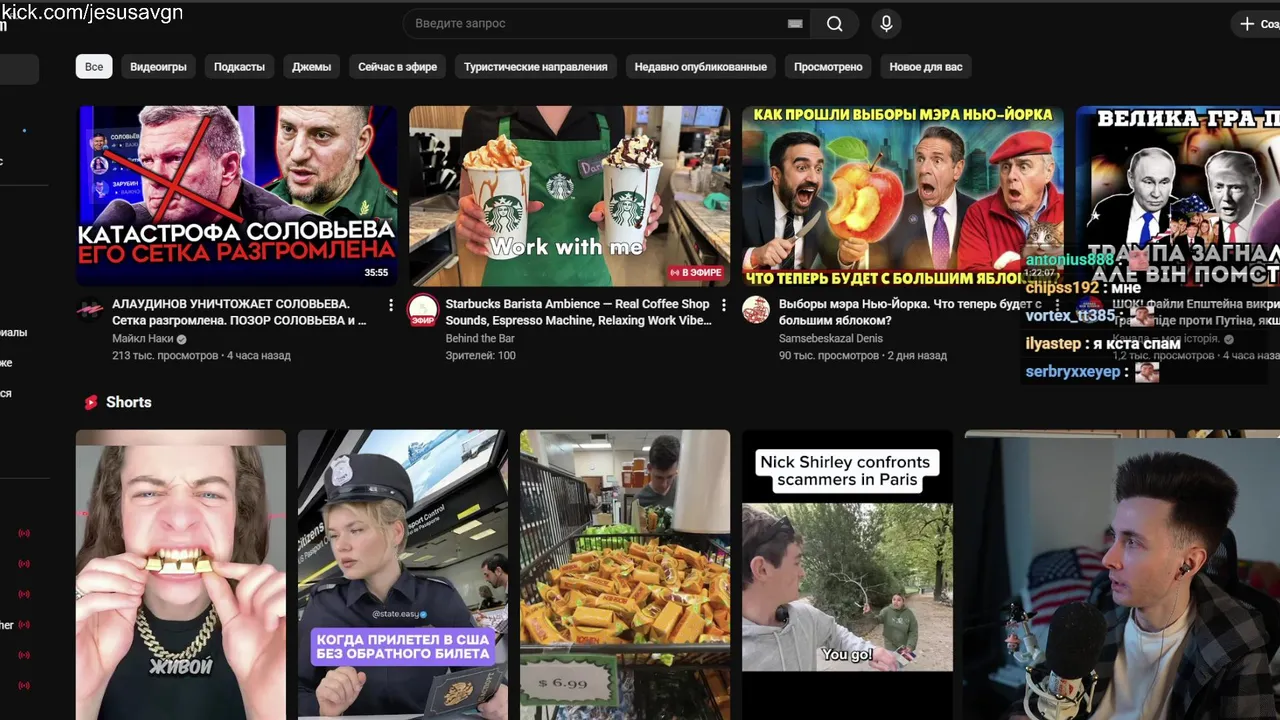Select the Все filter chip
The width and height of the screenshot is (1280, 720).
coord(94,67)
